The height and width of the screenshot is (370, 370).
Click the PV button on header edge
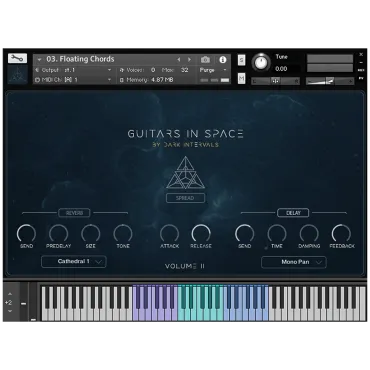[361, 78]
